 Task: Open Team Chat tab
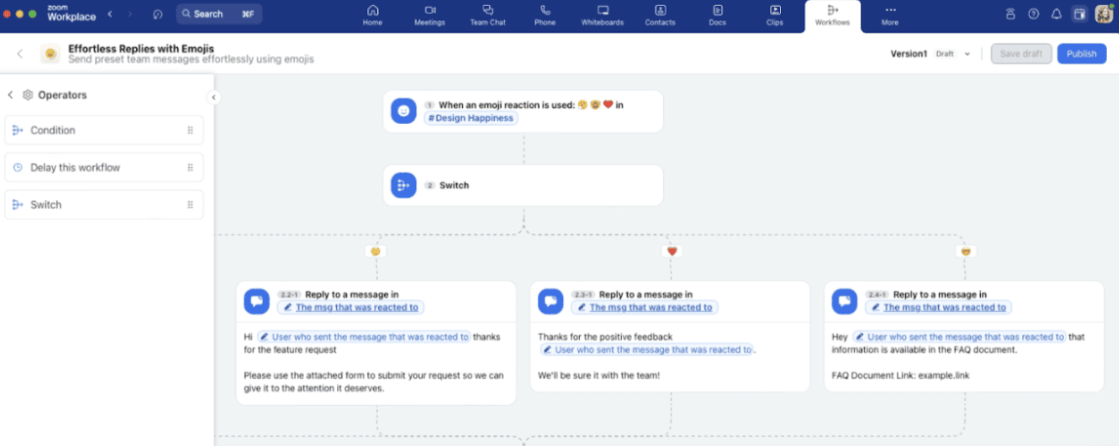pos(487,15)
